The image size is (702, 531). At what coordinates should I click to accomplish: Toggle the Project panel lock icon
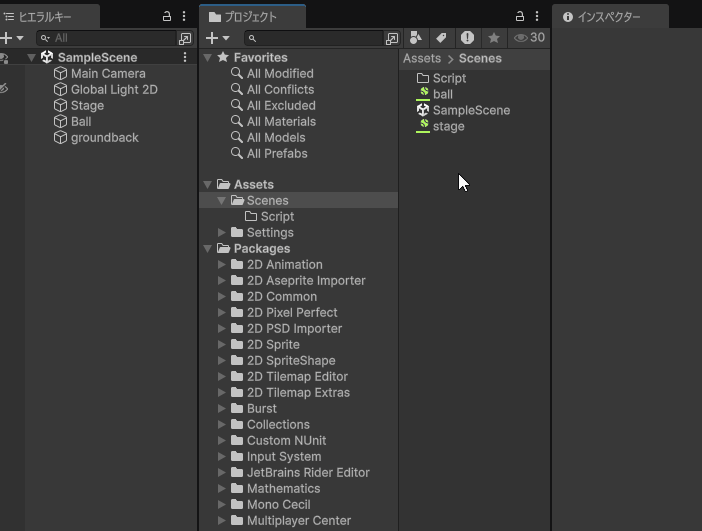519,17
